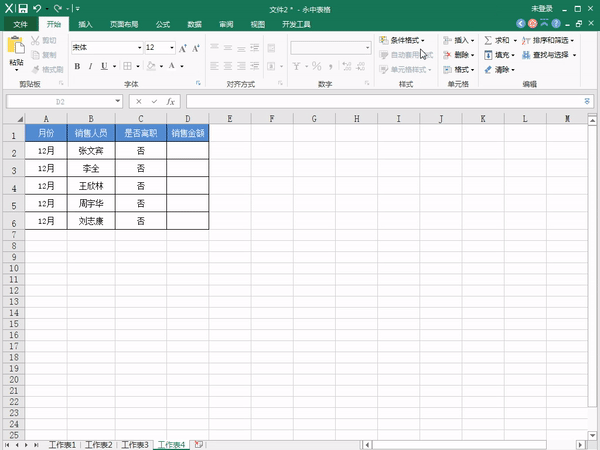Click the percent style icon

pos(316,66)
